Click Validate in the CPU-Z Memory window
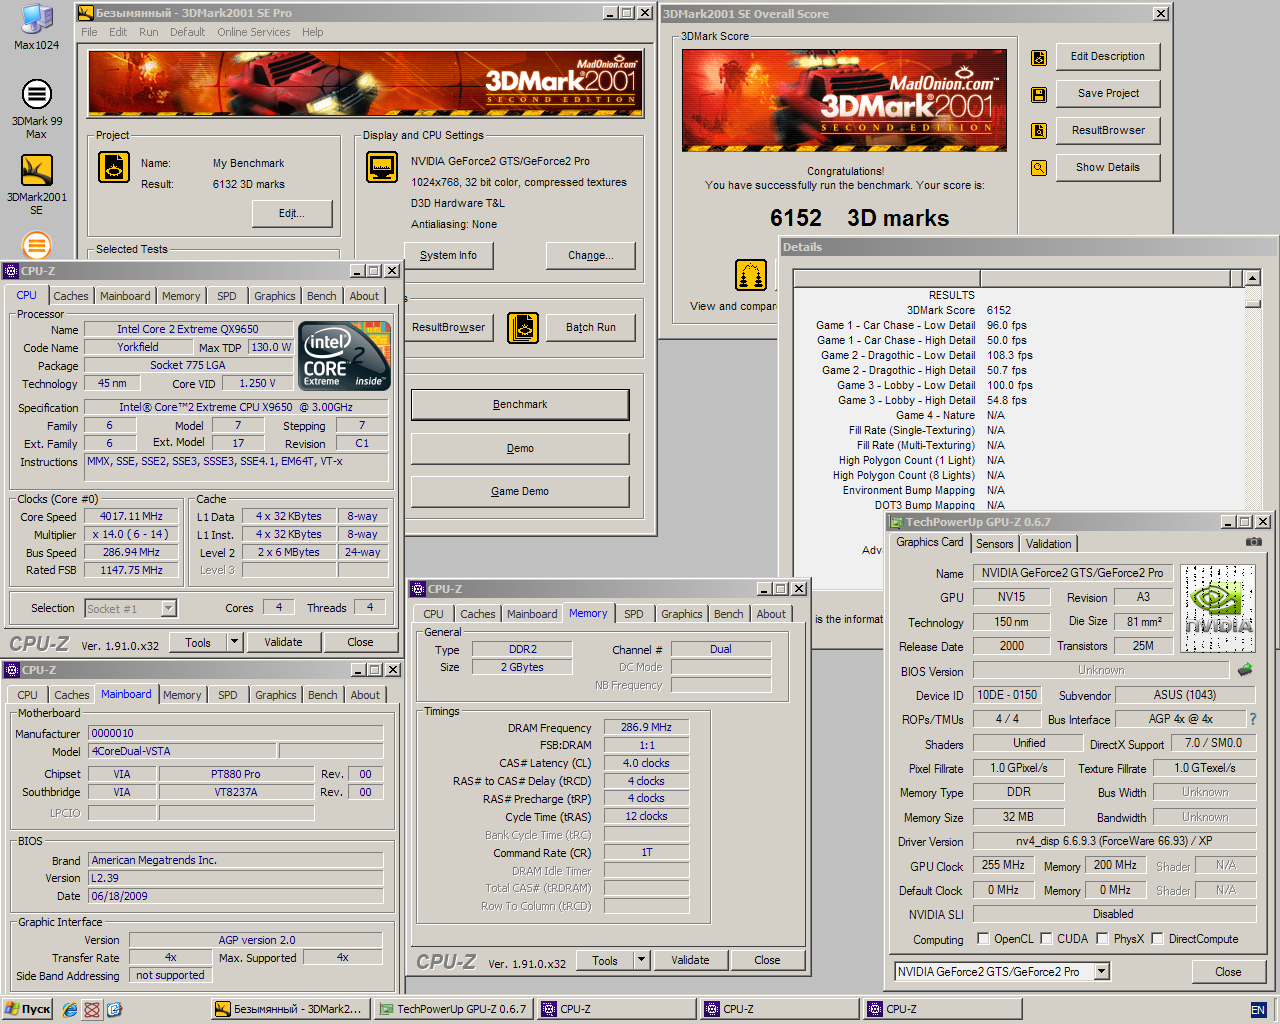Viewport: 1280px width, 1024px height. point(690,960)
